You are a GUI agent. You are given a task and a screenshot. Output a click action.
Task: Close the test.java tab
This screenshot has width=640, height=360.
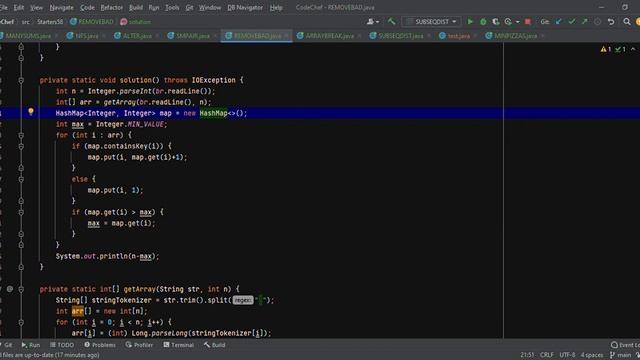click(475, 36)
